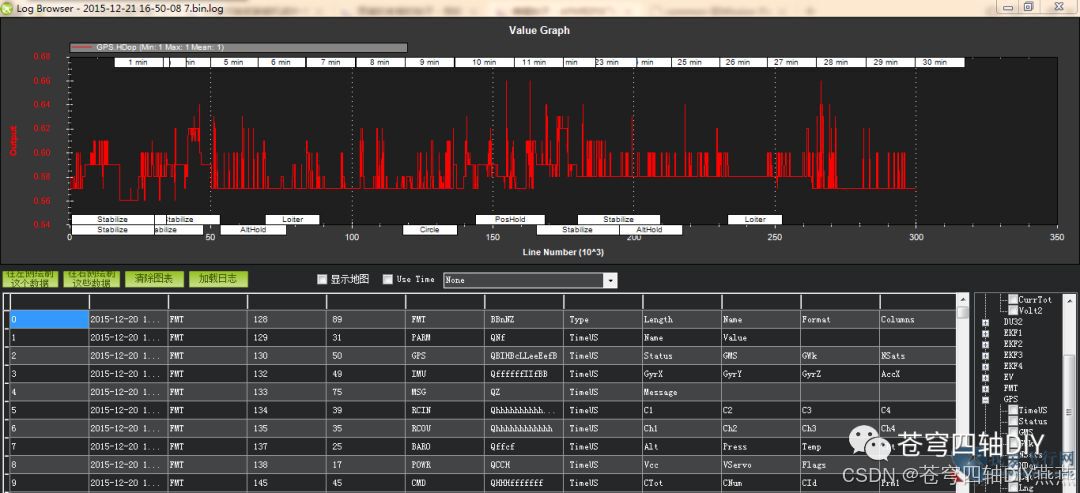Viewport: 1080px width, 493px height.
Task: Click the 7 min time marker
Action: [x=331, y=62]
